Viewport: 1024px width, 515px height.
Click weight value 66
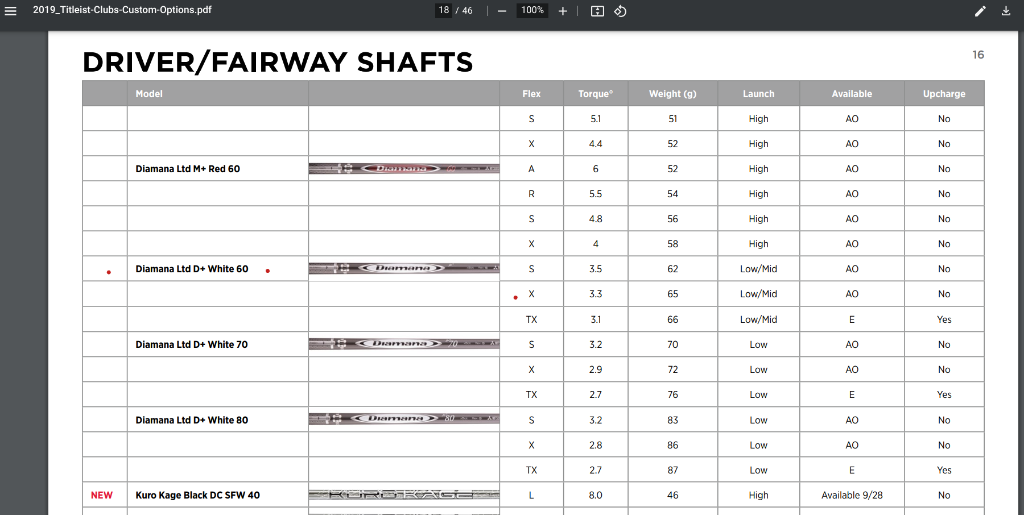point(673,319)
